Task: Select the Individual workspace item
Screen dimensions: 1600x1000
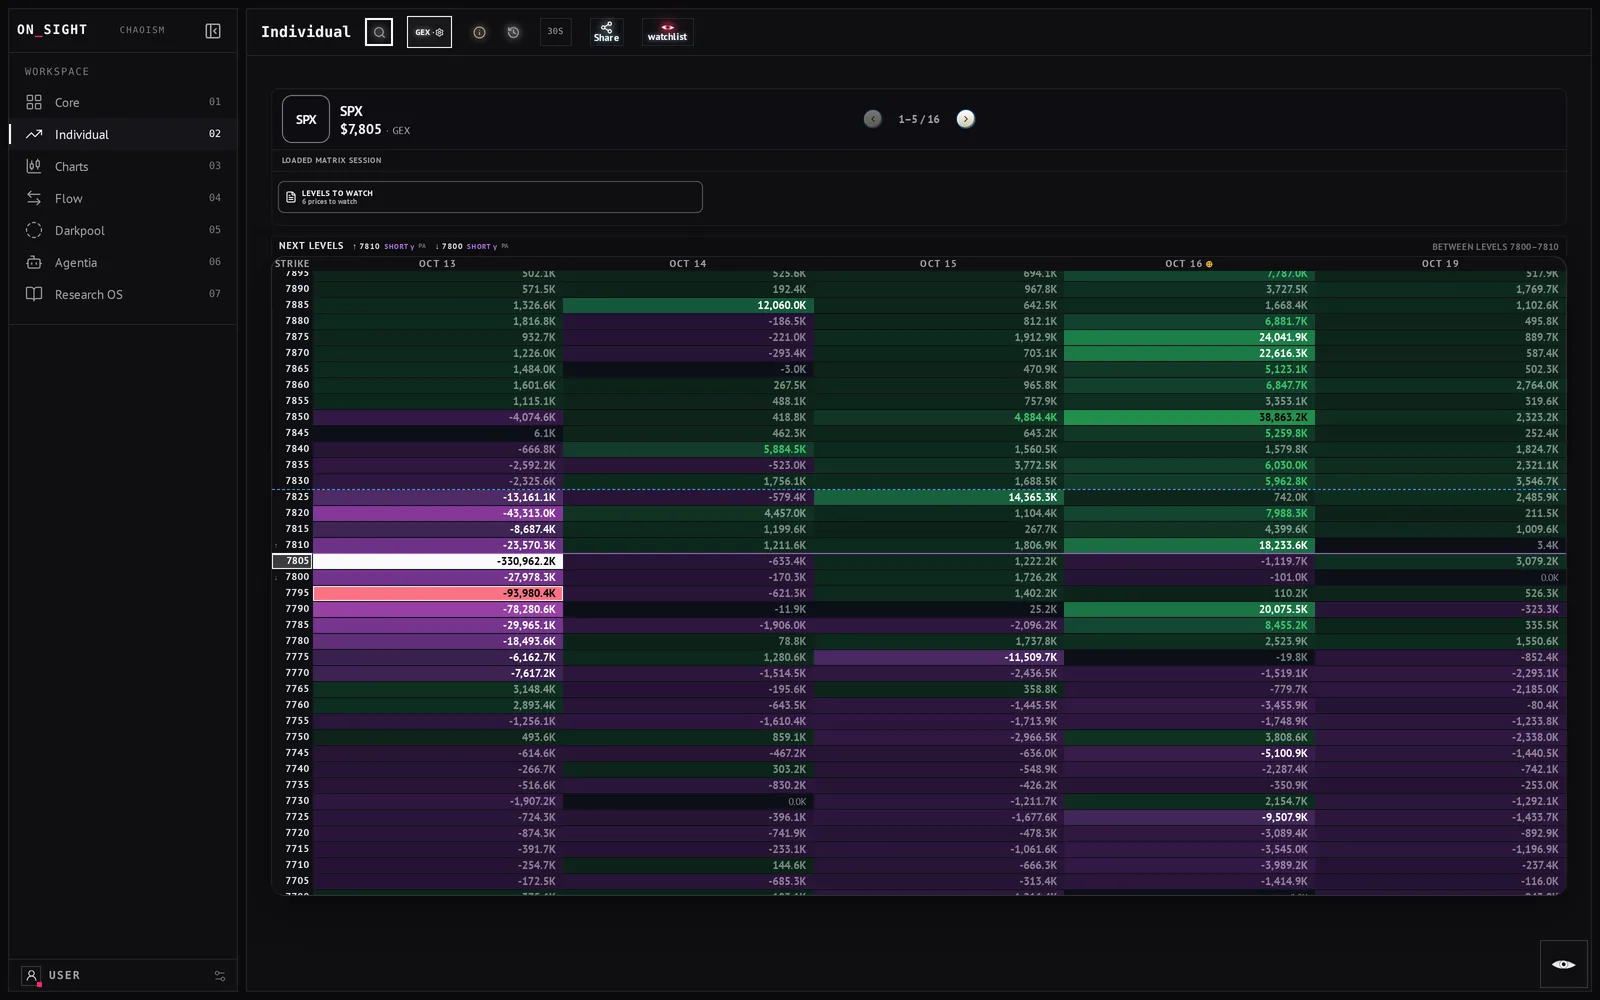Action: pos(123,134)
